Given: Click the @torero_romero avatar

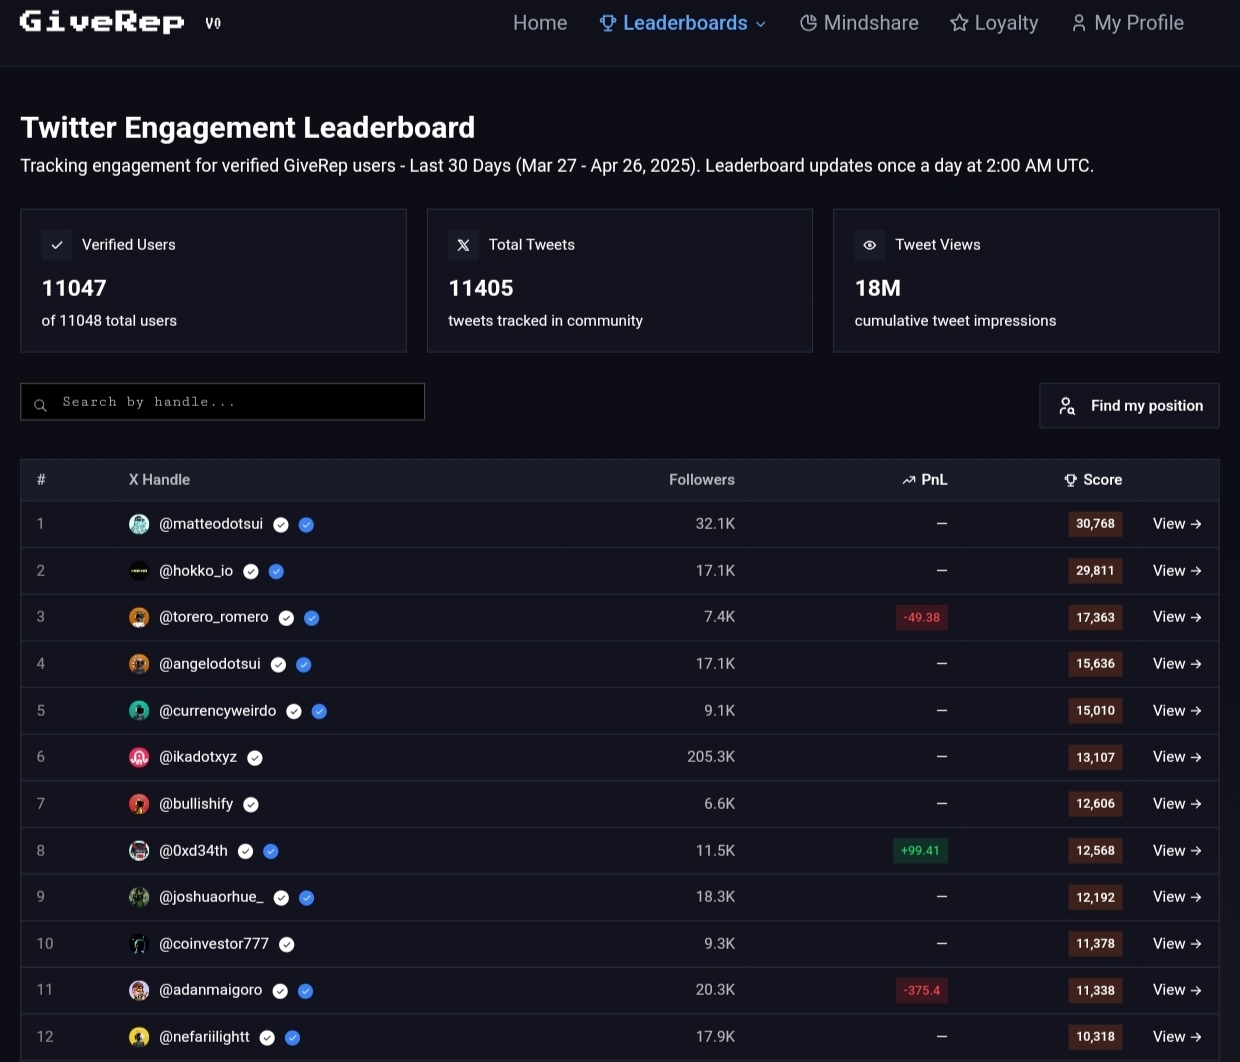Looking at the screenshot, I should [139, 617].
